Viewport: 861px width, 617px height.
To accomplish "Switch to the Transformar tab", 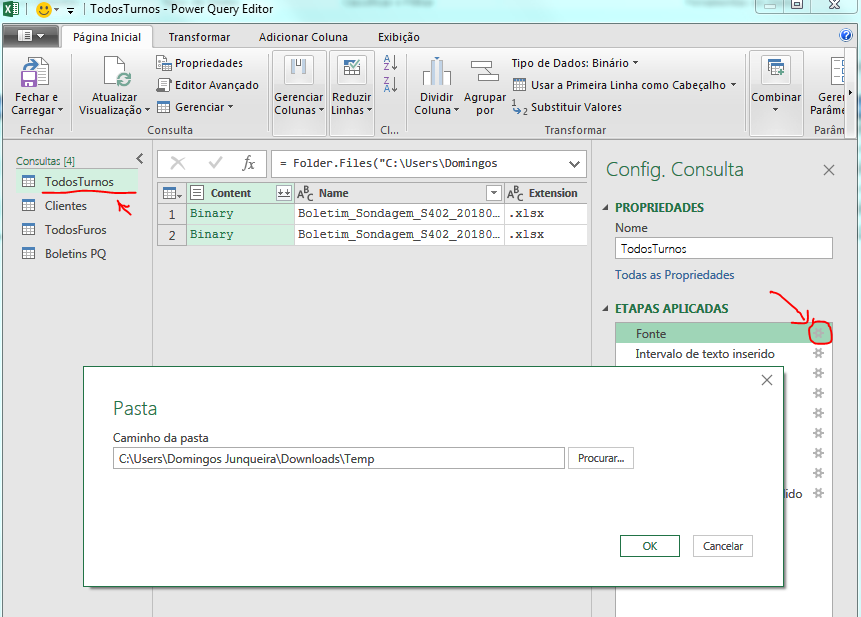I will pyautogui.click(x=199, y=37).
